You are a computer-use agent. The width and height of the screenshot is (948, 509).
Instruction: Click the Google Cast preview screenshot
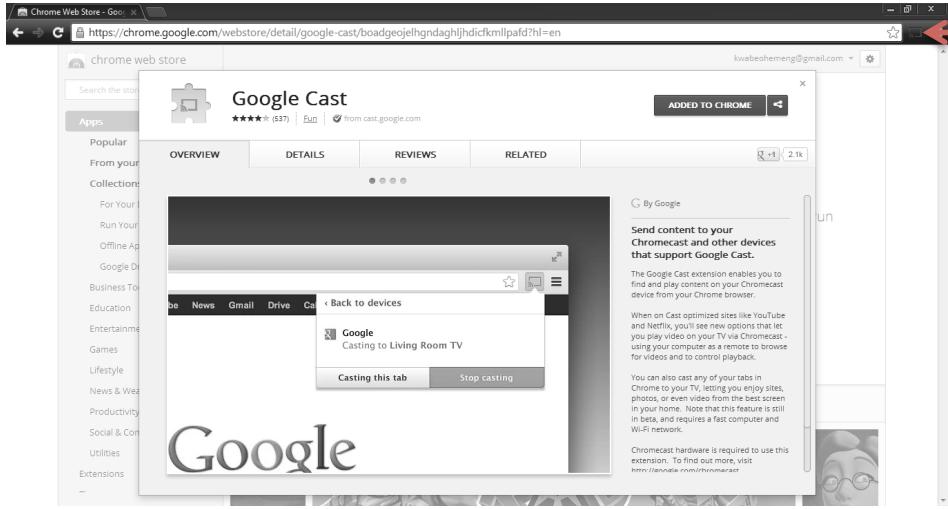[389, 334]
